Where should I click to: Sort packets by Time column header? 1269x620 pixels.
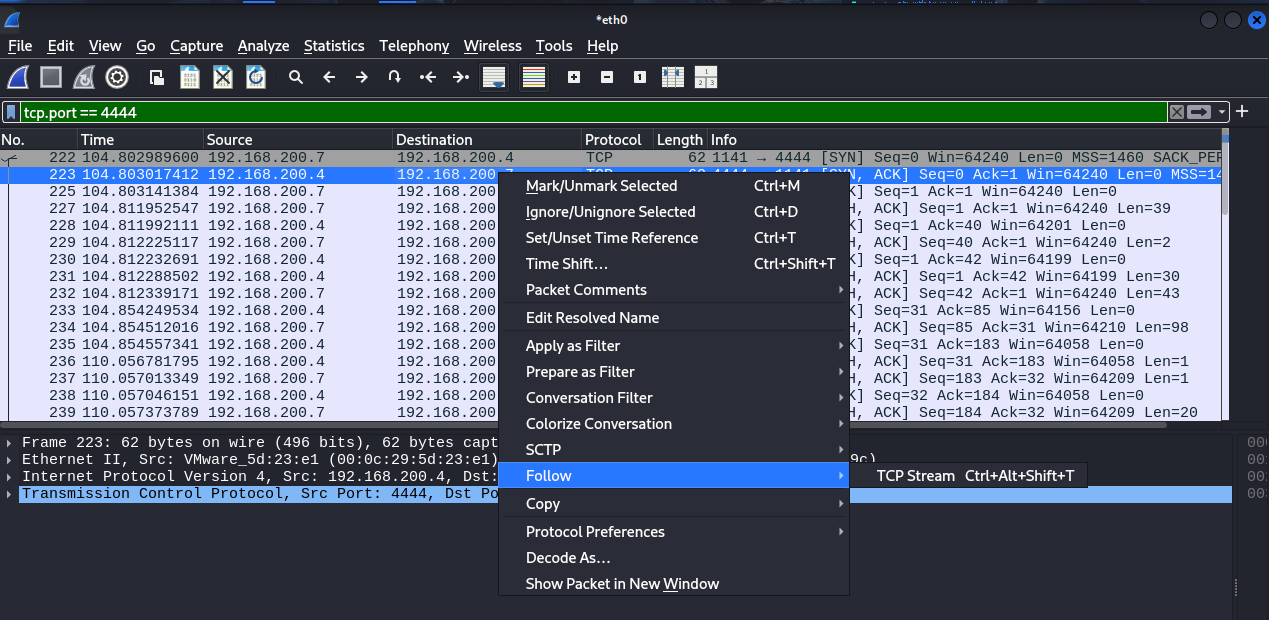point(140,140)
